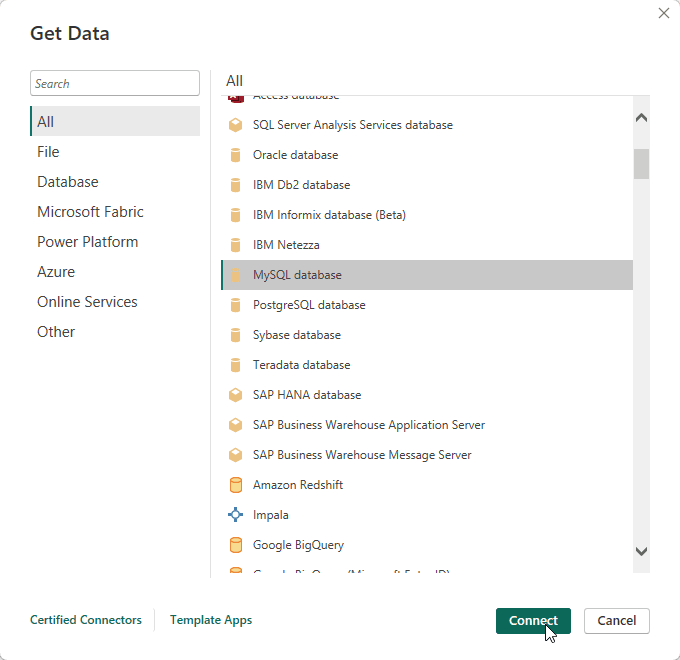Click into the Search field

(115, 83)
